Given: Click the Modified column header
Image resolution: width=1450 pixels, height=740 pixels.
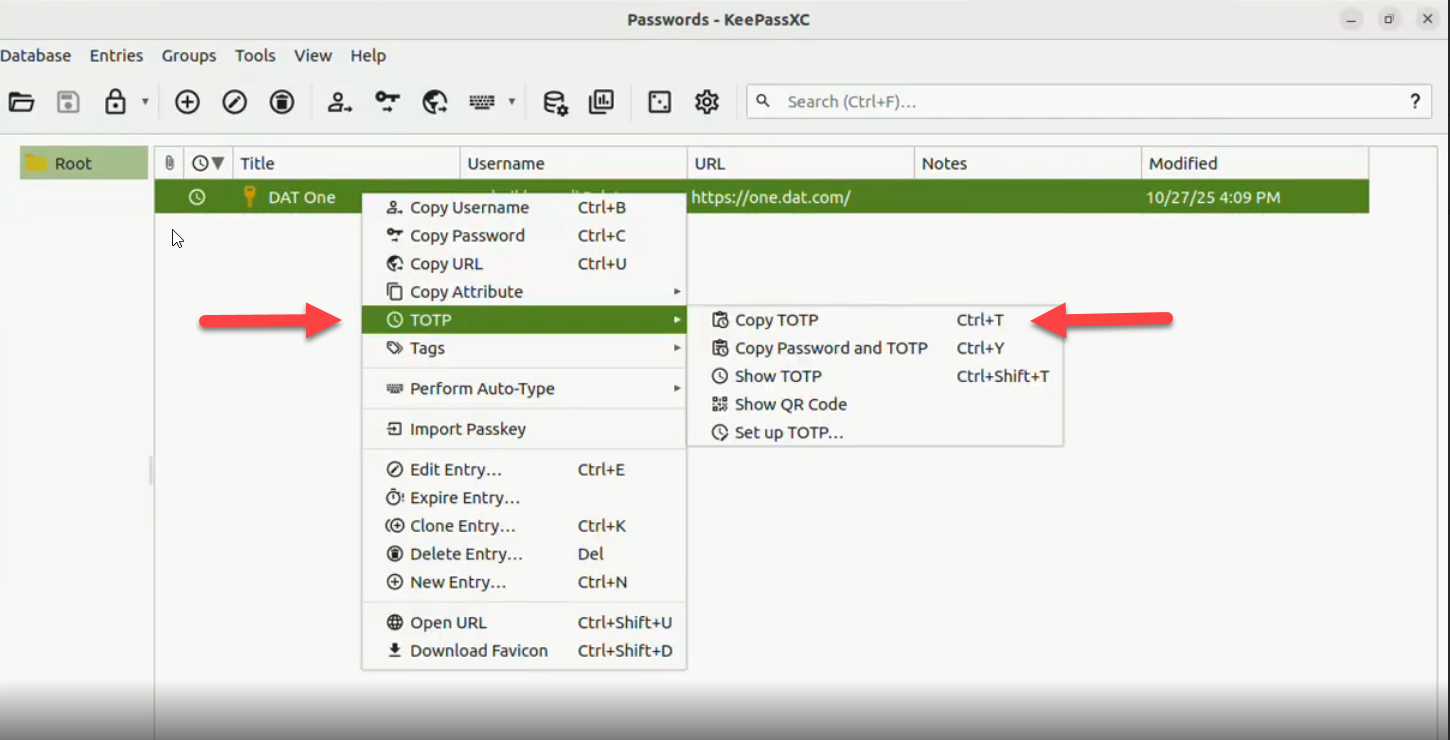Looking at the screenshot, I should click(1183, 163).
